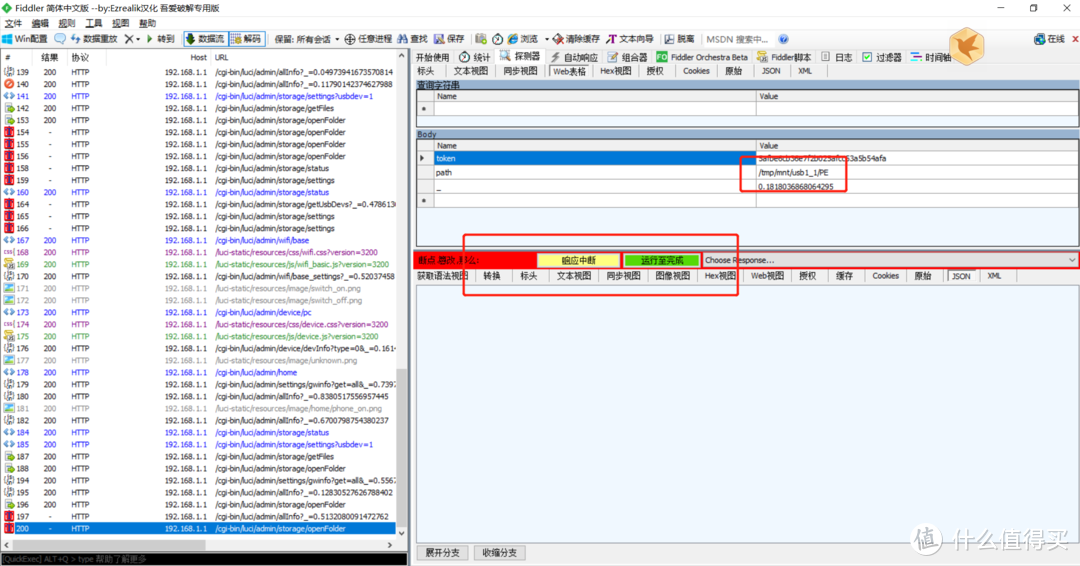Toggle the 解码 decode button
Screen dimensions: 1080x566
pos(247,39)
